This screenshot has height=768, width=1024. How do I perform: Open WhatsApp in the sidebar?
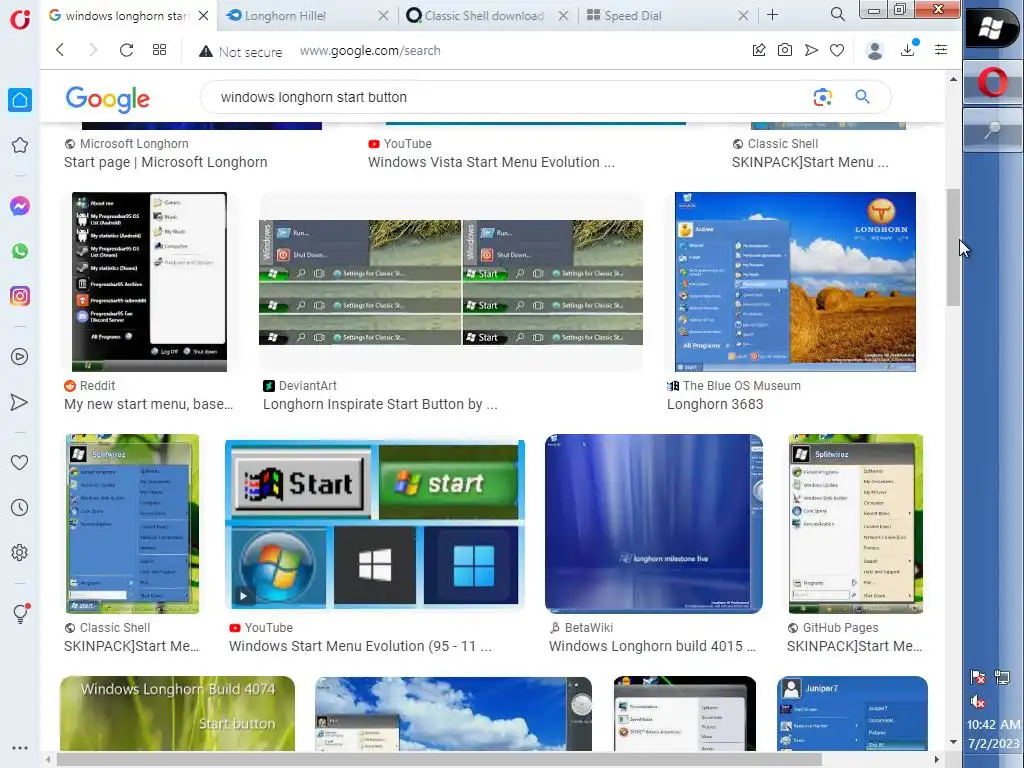[20, 251]
